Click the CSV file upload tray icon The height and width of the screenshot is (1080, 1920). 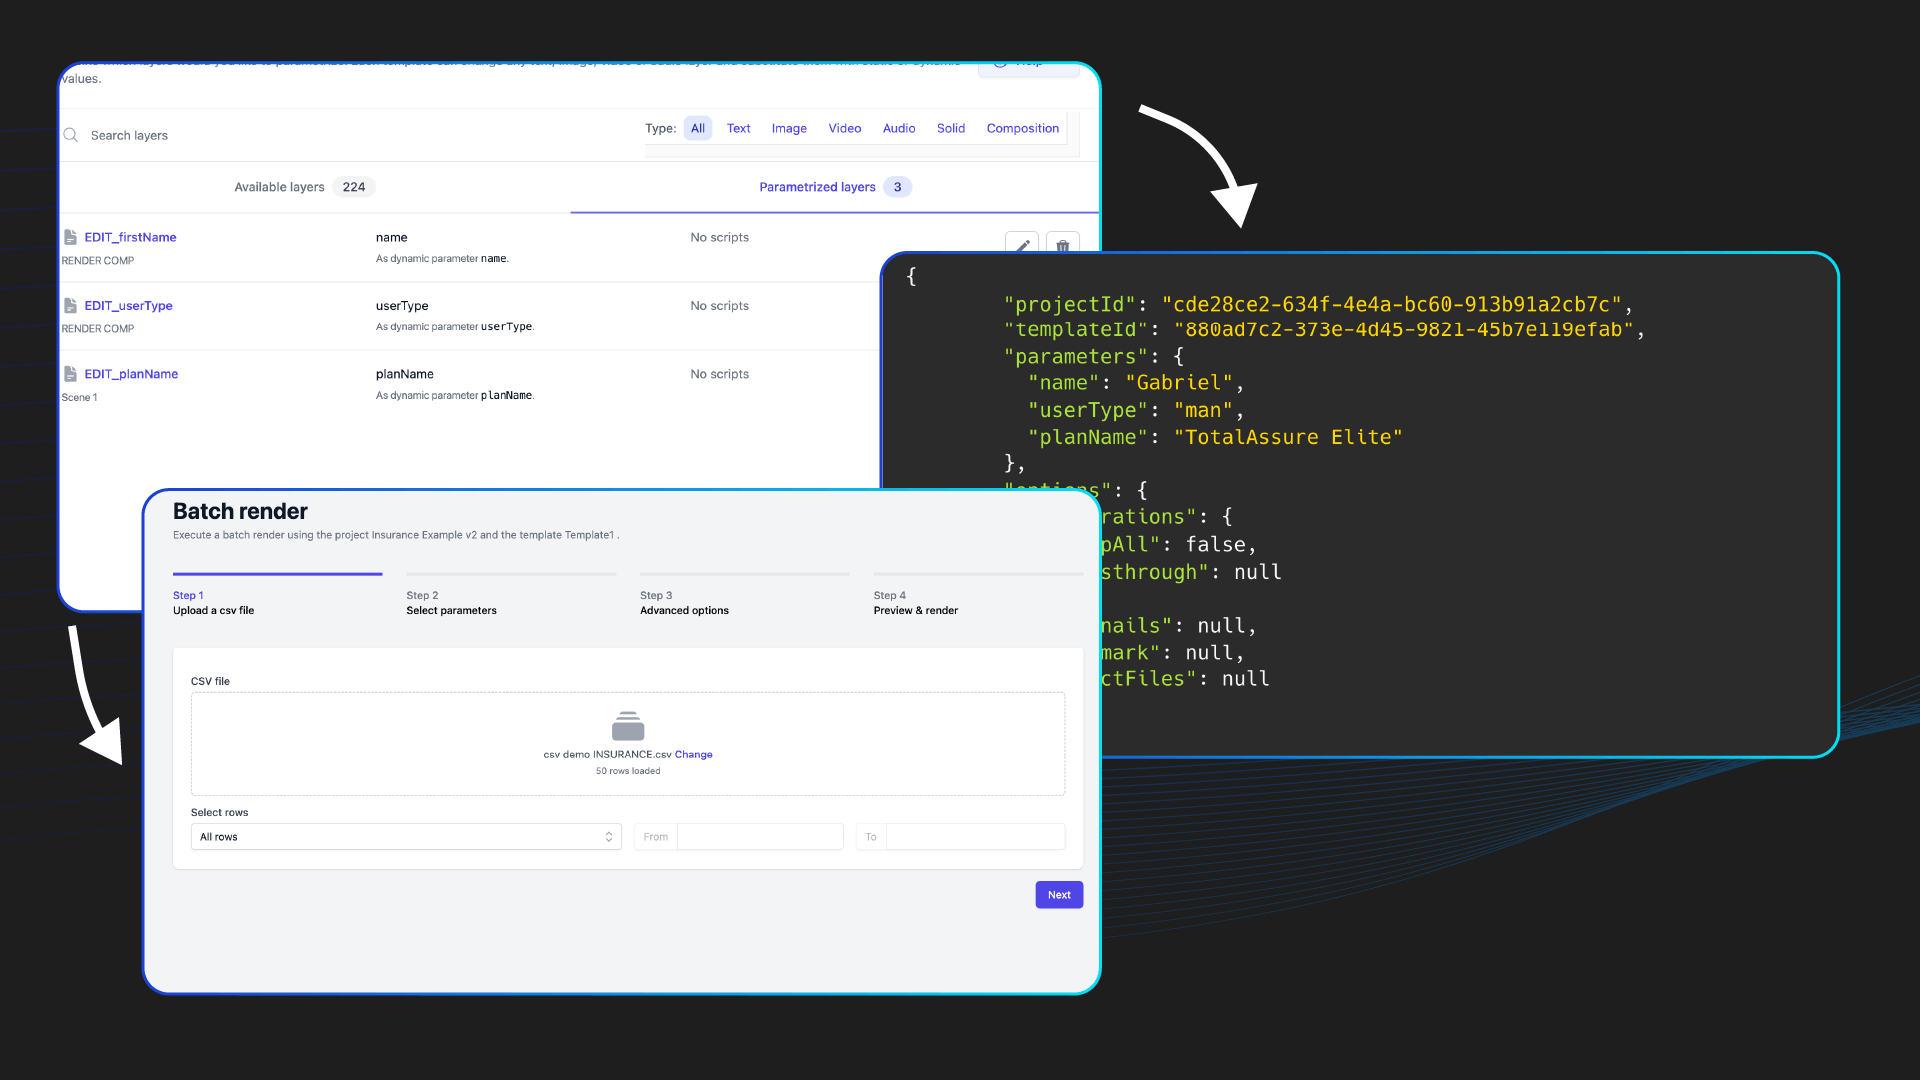coord(627,726)
